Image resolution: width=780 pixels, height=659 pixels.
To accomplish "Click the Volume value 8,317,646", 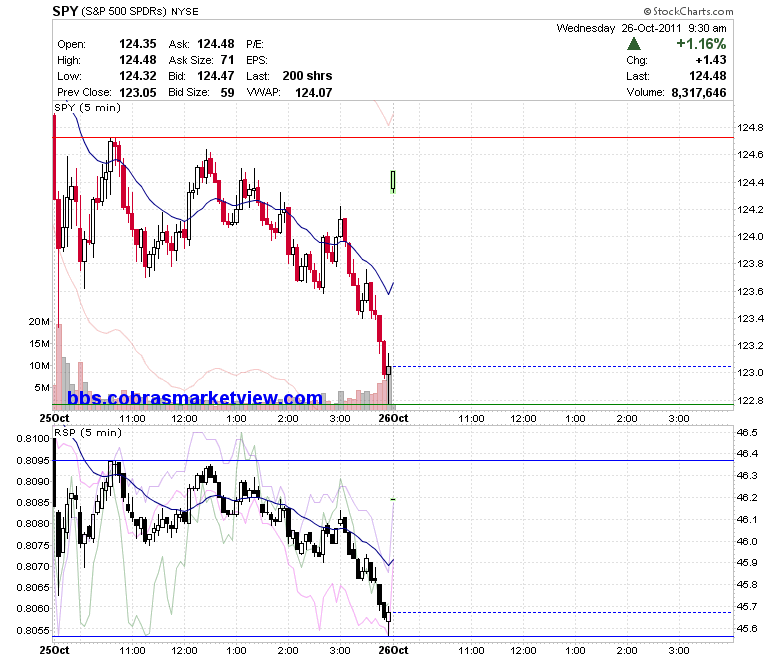I will point(699,93).
